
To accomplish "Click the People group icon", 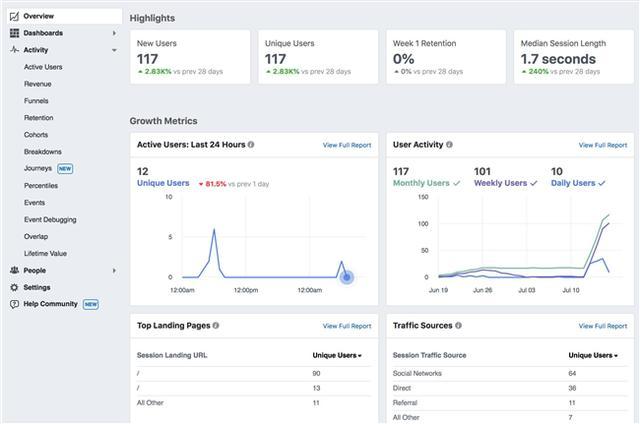I will pyautogui.click(x=14, y=270).
